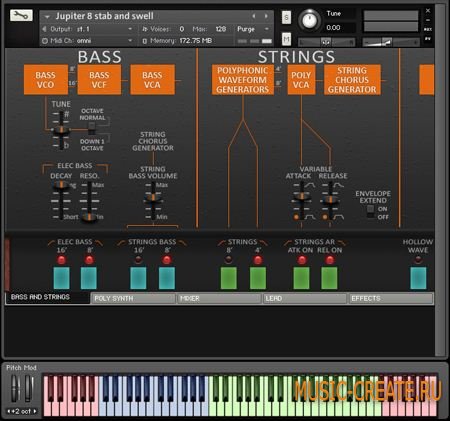The height and width of the screenshot is (421, 450).
Task: Solo the instrument with S button
Action: (286, 18)
